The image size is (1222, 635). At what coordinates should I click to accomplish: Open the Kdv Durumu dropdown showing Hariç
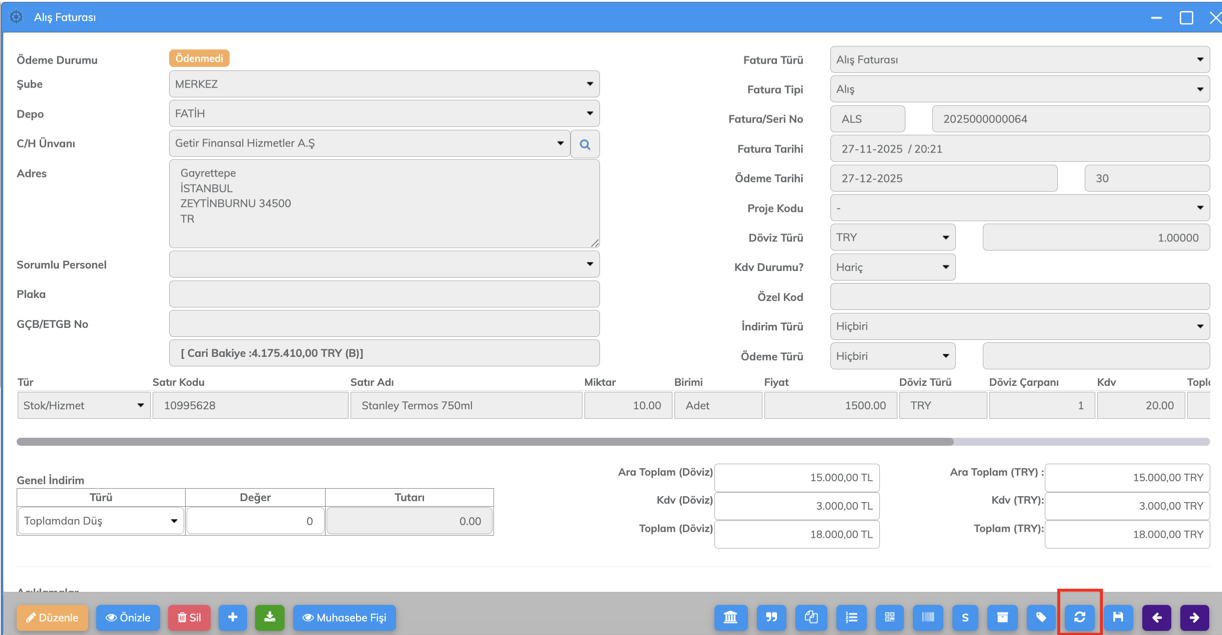point(892,267)
